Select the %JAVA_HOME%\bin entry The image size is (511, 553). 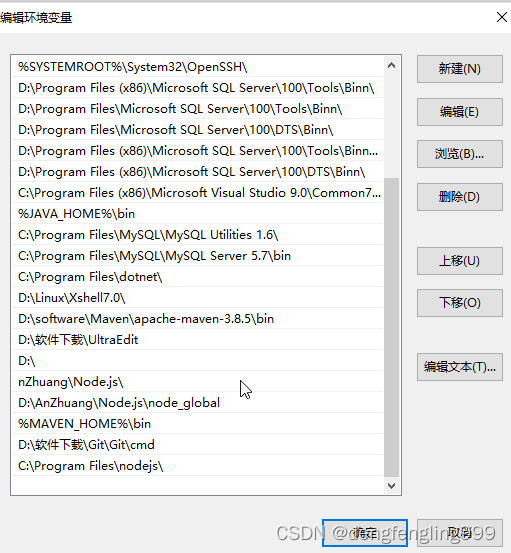pos(197,214)
